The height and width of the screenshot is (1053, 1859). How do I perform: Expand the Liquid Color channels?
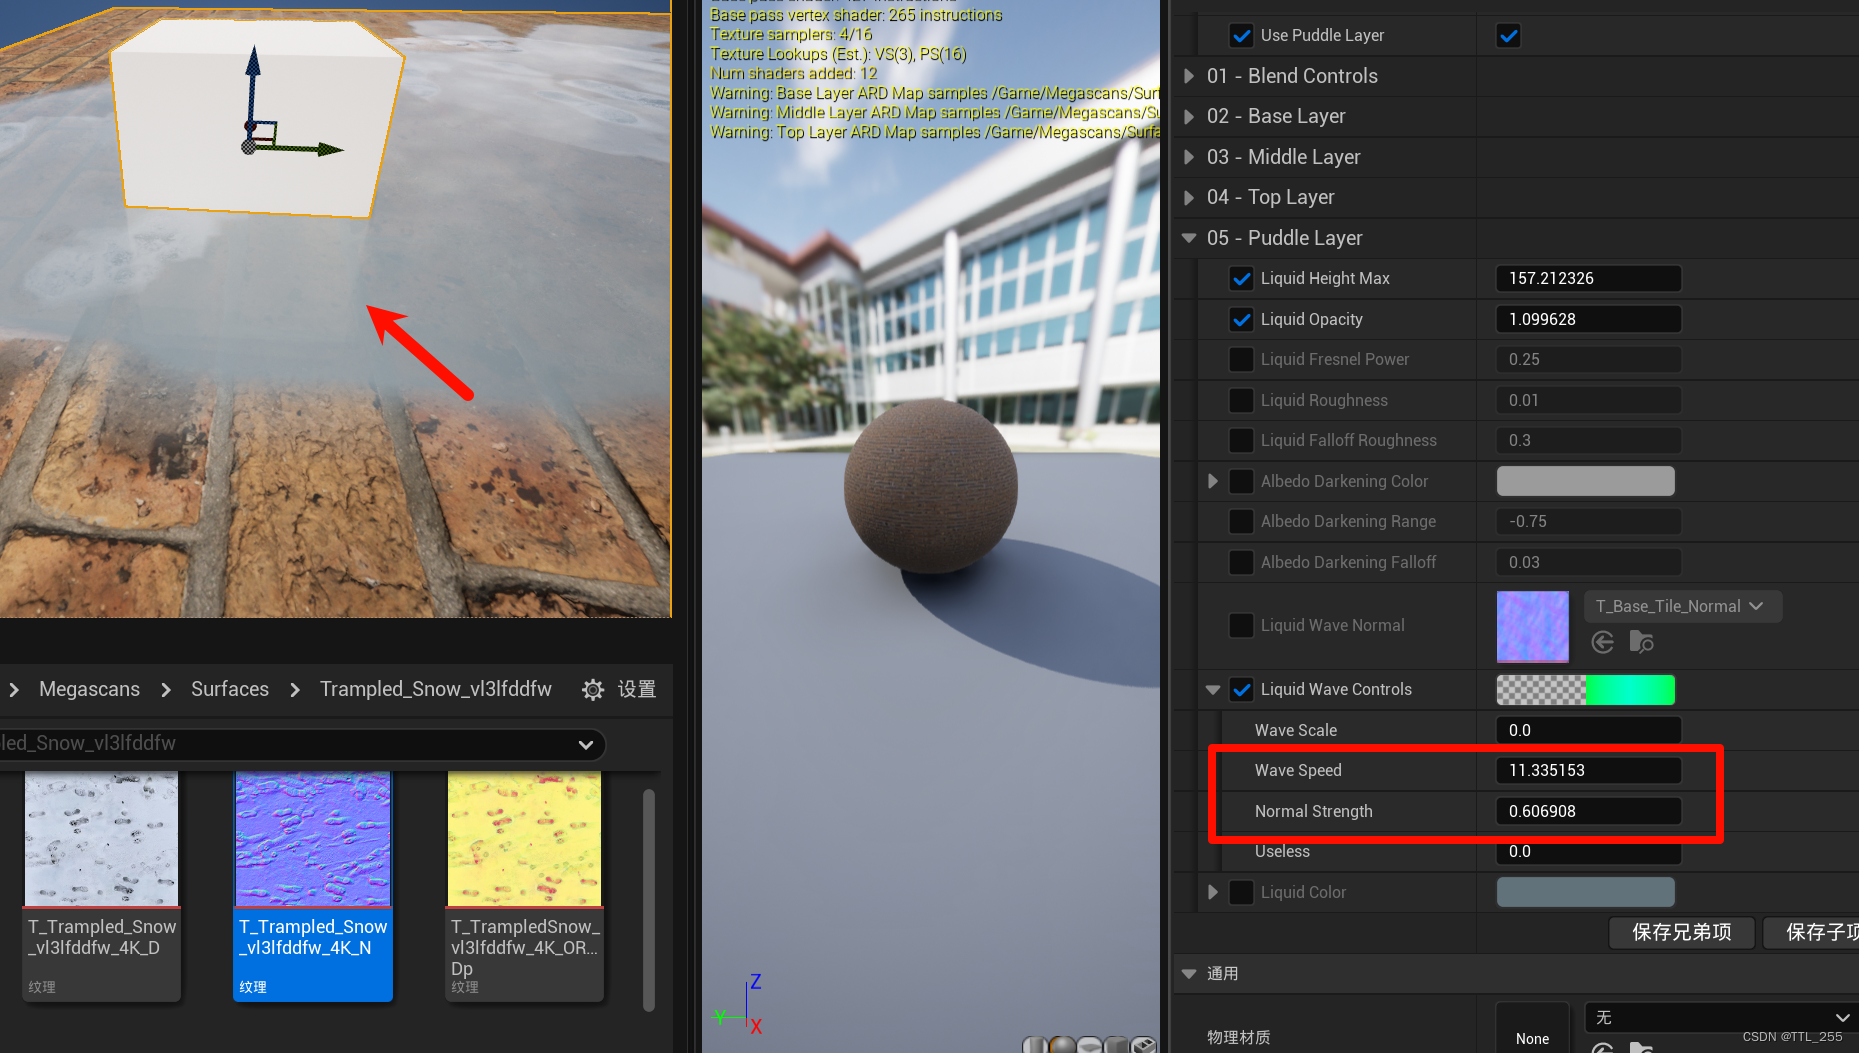[x=1213, y=892]
